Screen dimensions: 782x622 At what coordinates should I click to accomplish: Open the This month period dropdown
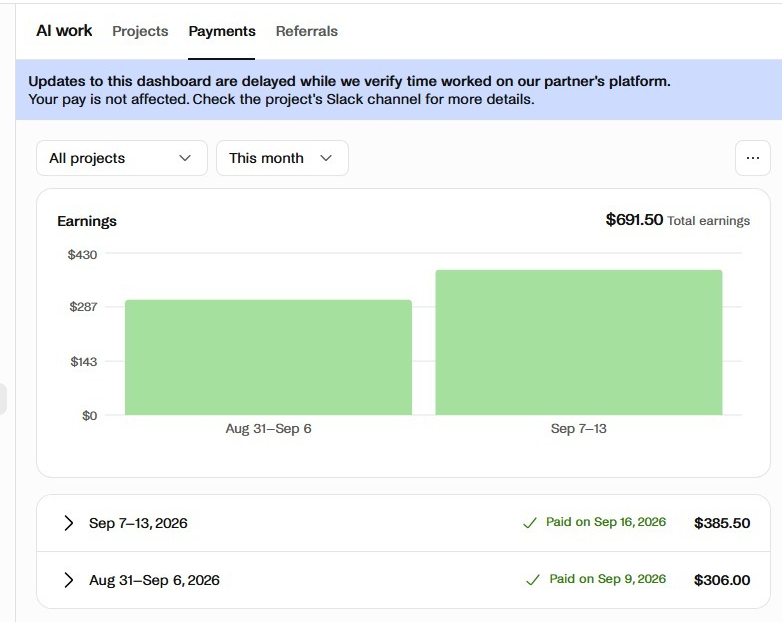(282, 158)
